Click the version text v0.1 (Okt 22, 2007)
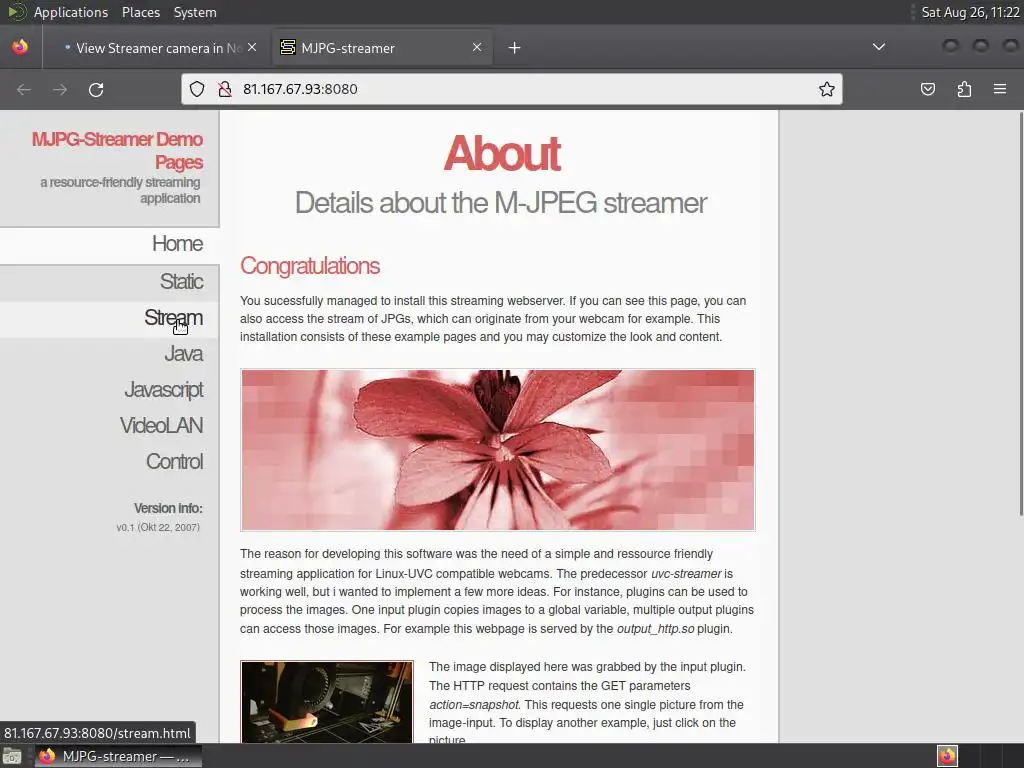This screenshot has height=768, width=1024. tap(158, 527)
